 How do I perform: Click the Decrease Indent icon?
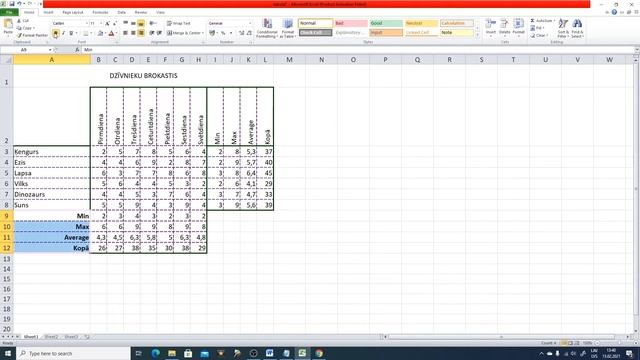152,33
